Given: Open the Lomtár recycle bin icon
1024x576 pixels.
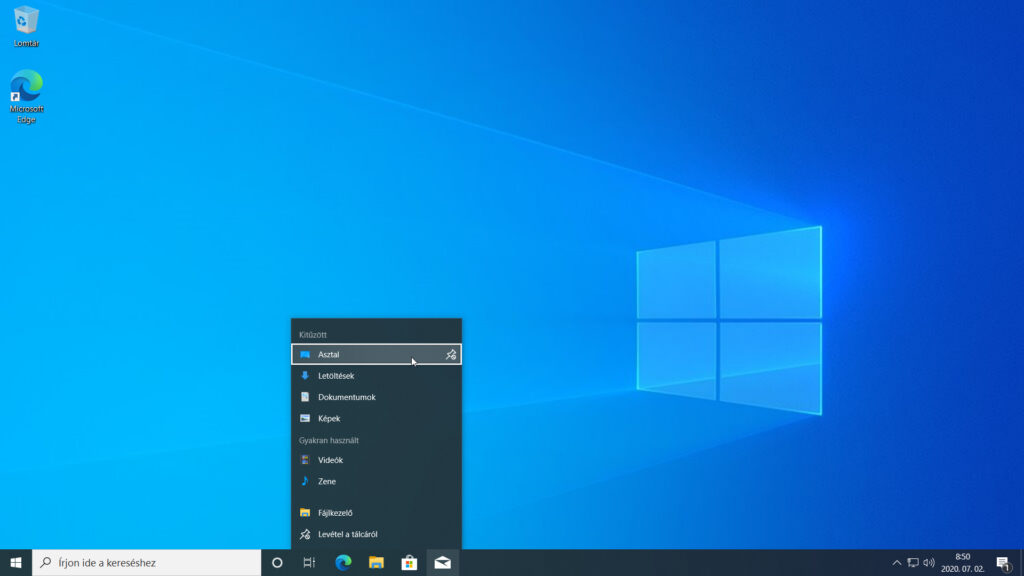Looking at the screenshot, I should click(x=26, y=26).
